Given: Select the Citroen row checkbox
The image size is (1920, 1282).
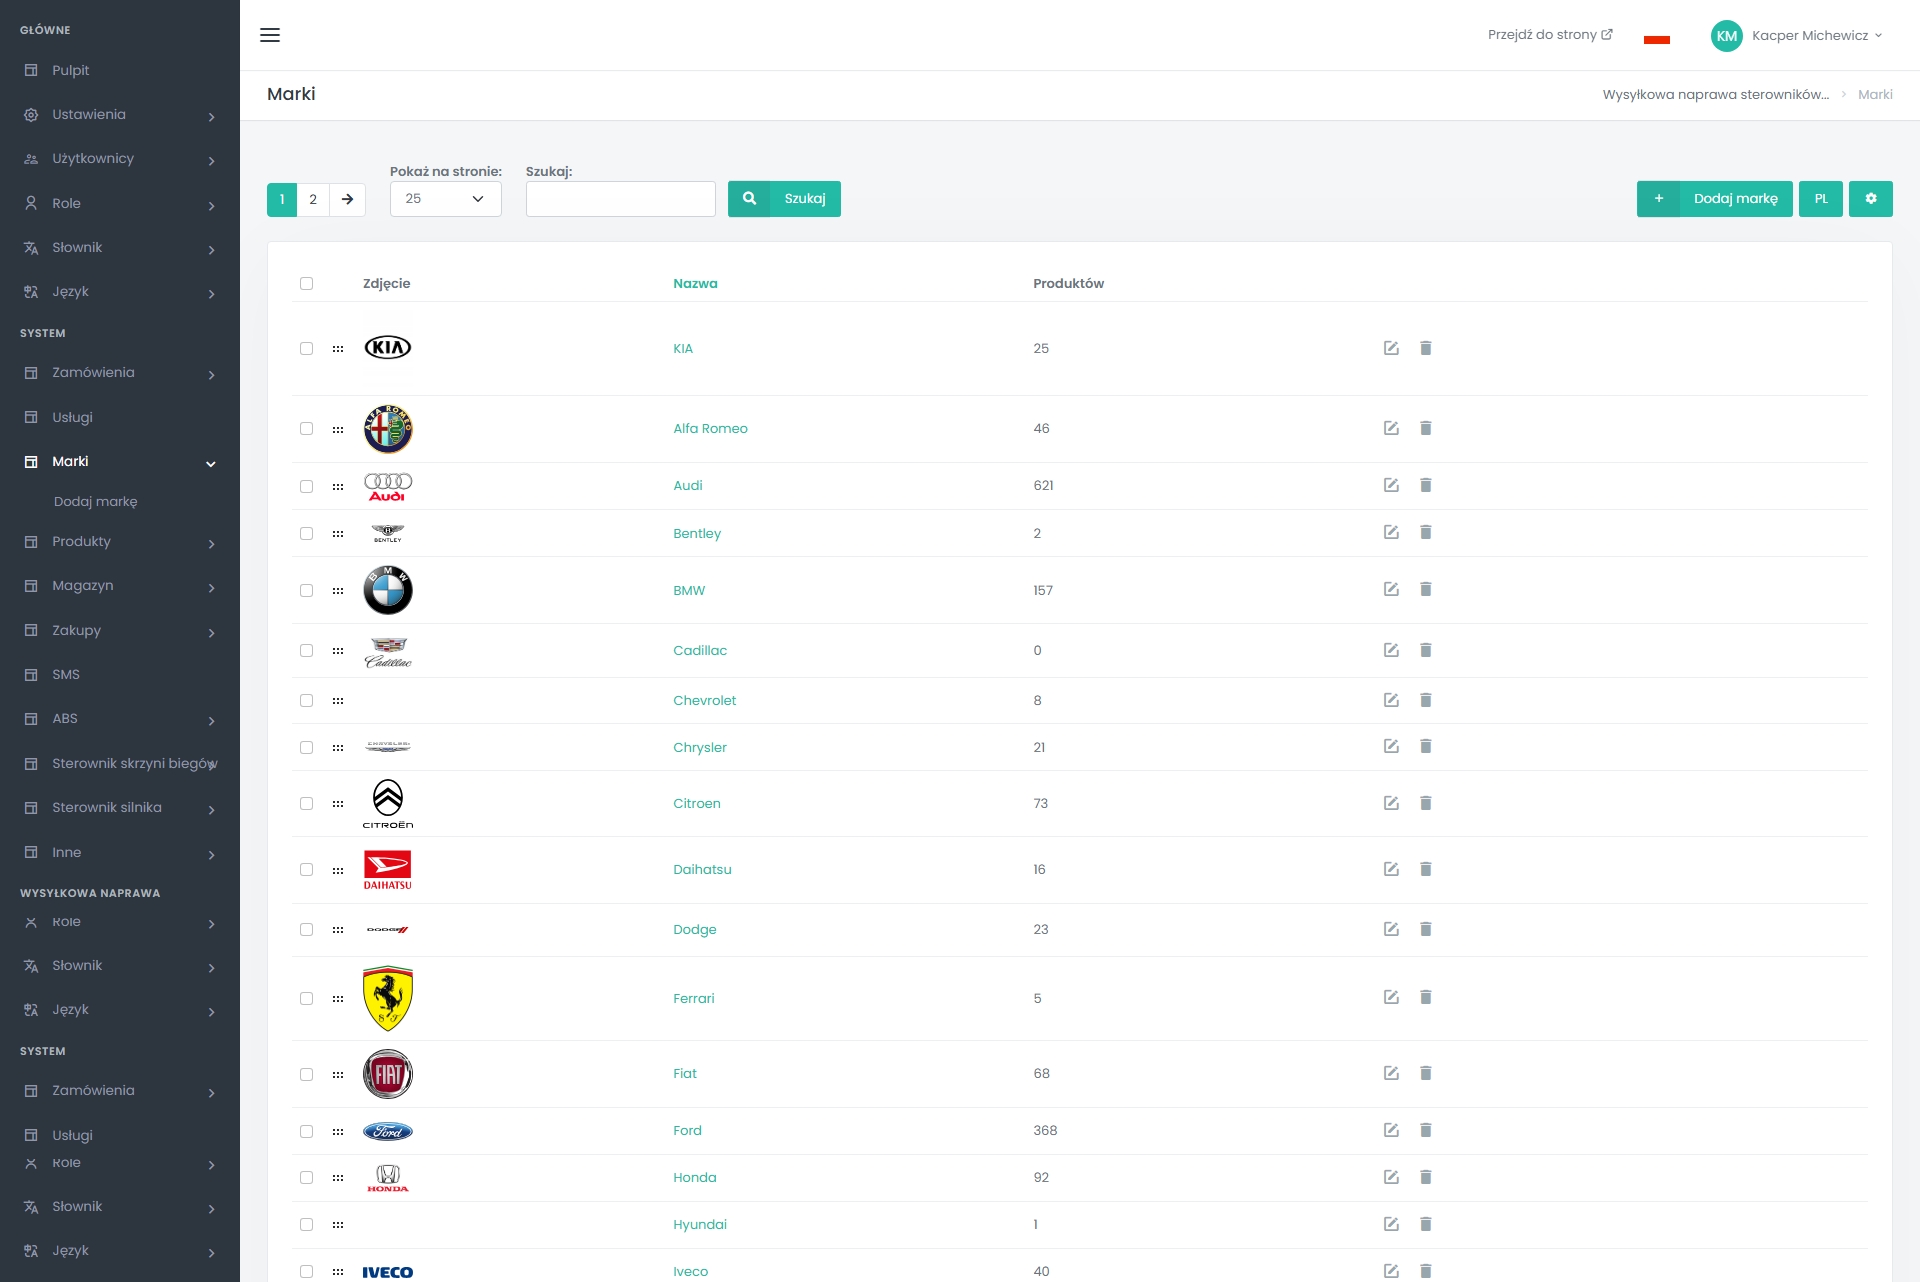Looking at the screenshot, I should coord(306,804).
